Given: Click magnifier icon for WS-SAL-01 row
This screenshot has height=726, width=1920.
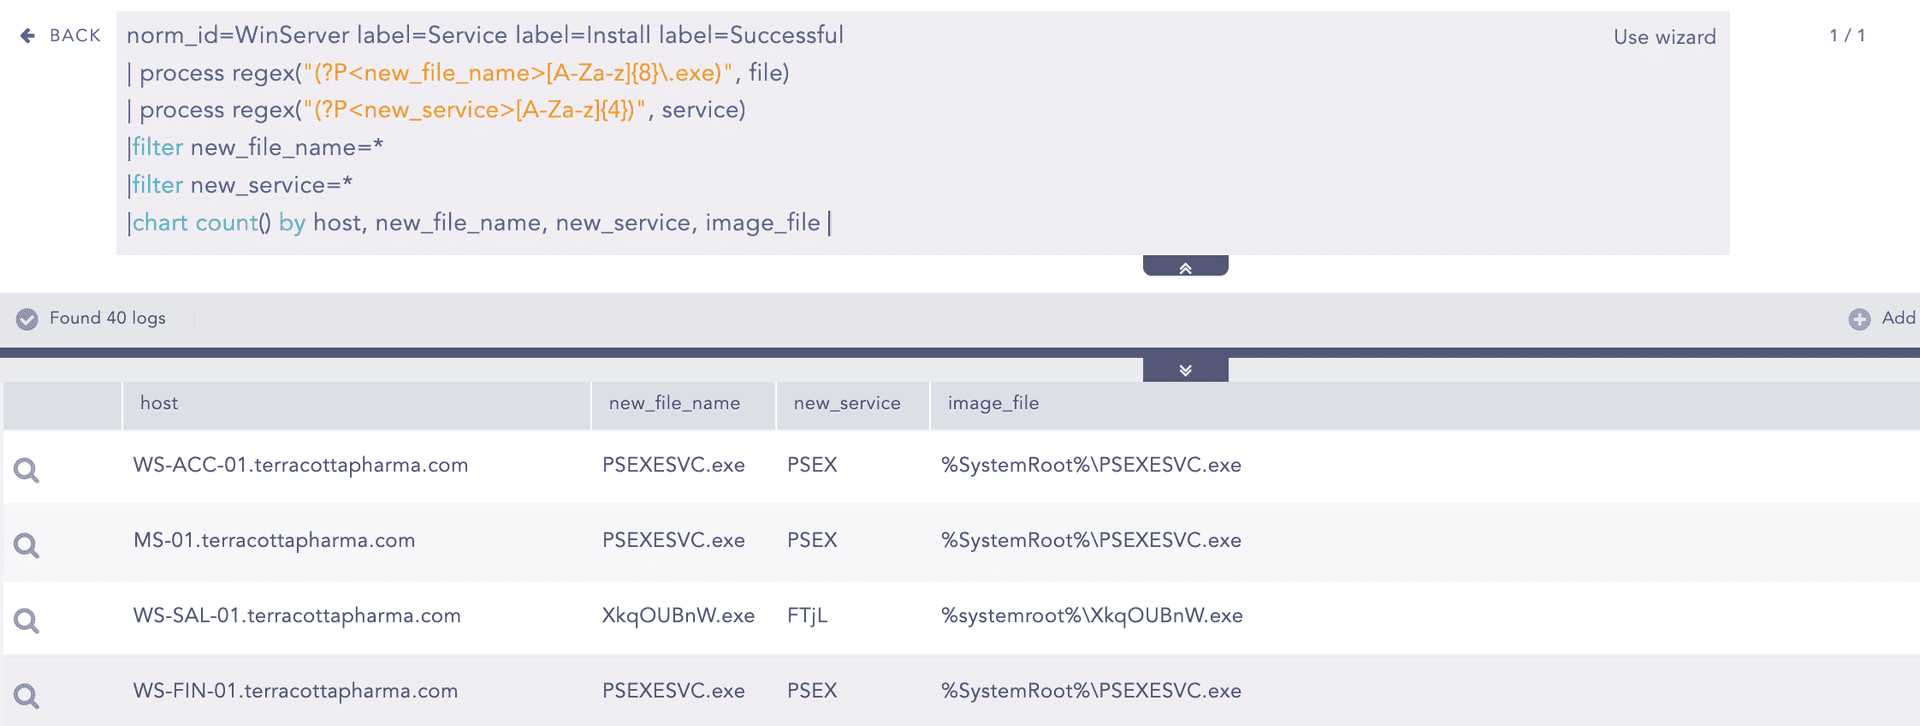Looking at the screenshot, I should tap(27, 621).
